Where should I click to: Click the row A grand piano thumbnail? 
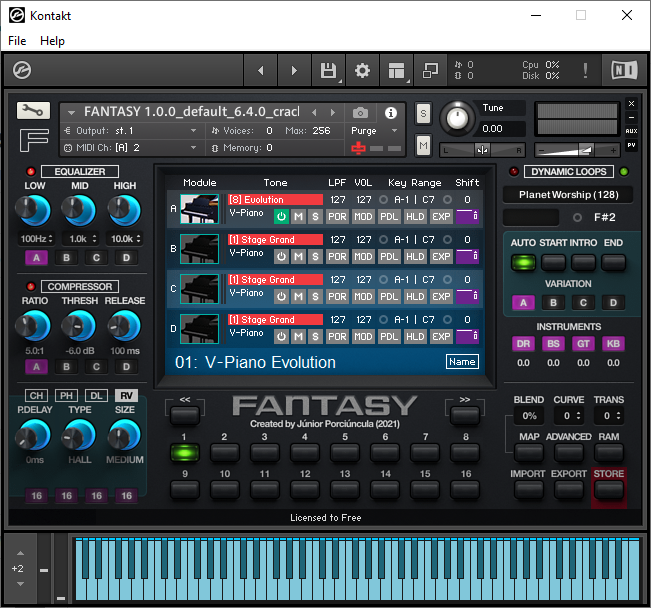click(199, 209)
